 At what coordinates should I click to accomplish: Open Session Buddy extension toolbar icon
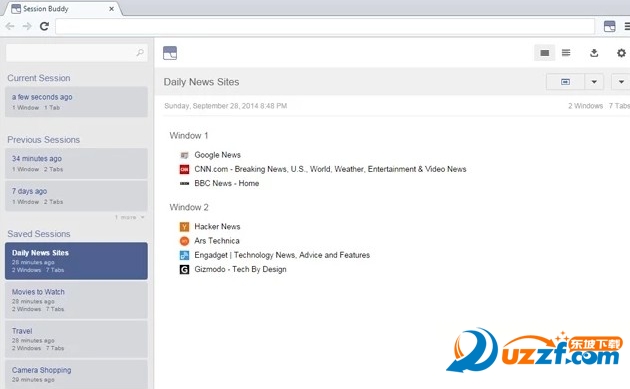610,26
